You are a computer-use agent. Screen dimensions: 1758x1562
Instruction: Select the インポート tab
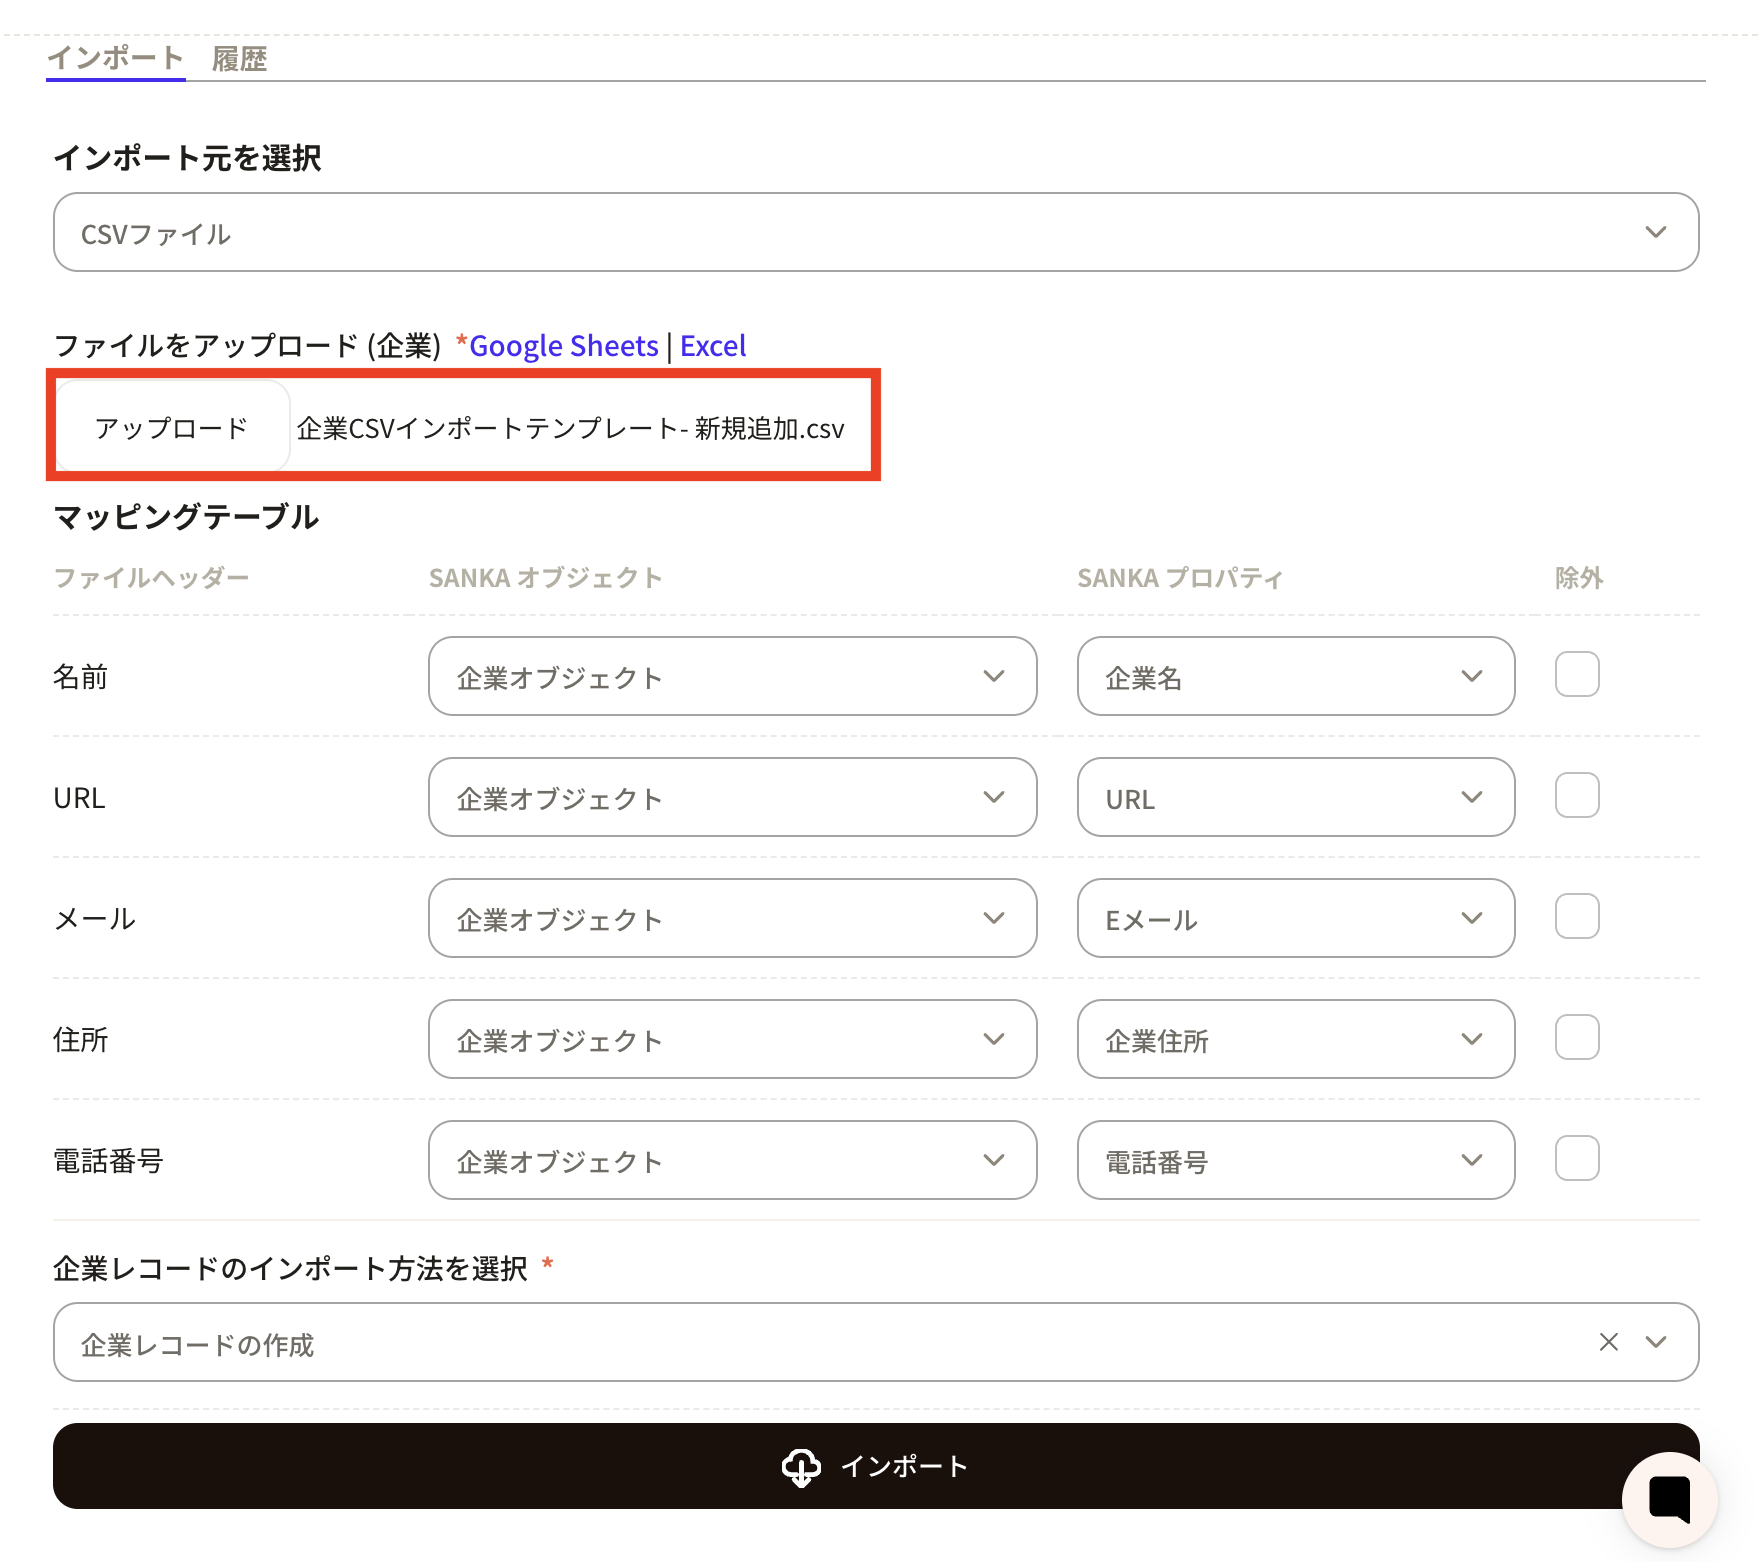pyautogui.click(x=115, y=58)
